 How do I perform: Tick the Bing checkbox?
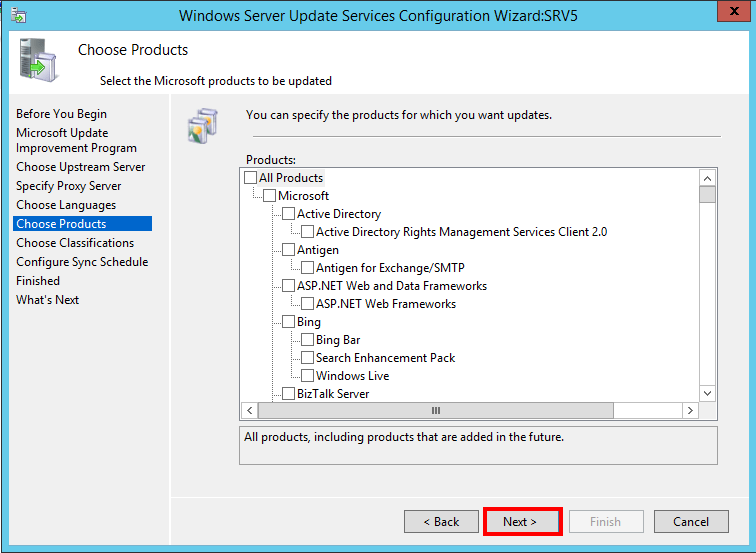[288, 322]
